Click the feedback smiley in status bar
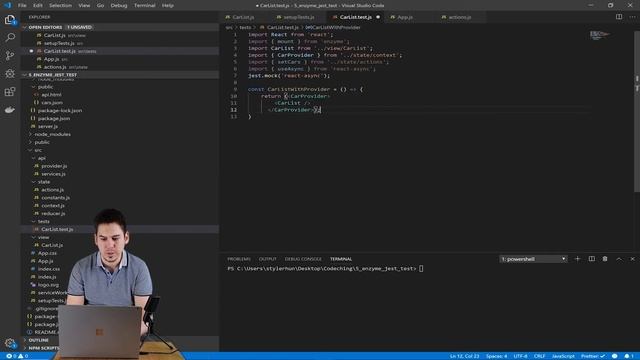Image resolution: width=640 pixels, height=360 pixels. [614, 356]
